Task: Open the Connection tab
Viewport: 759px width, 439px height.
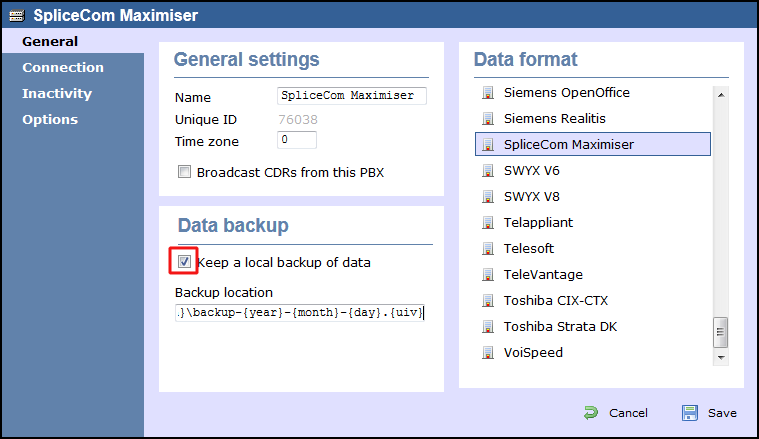Action: 63,68
